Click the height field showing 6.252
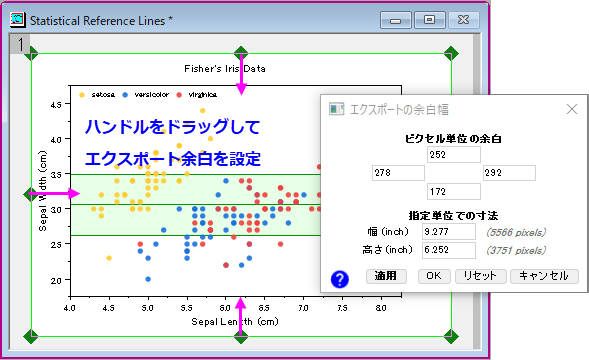 click(449, 250)
